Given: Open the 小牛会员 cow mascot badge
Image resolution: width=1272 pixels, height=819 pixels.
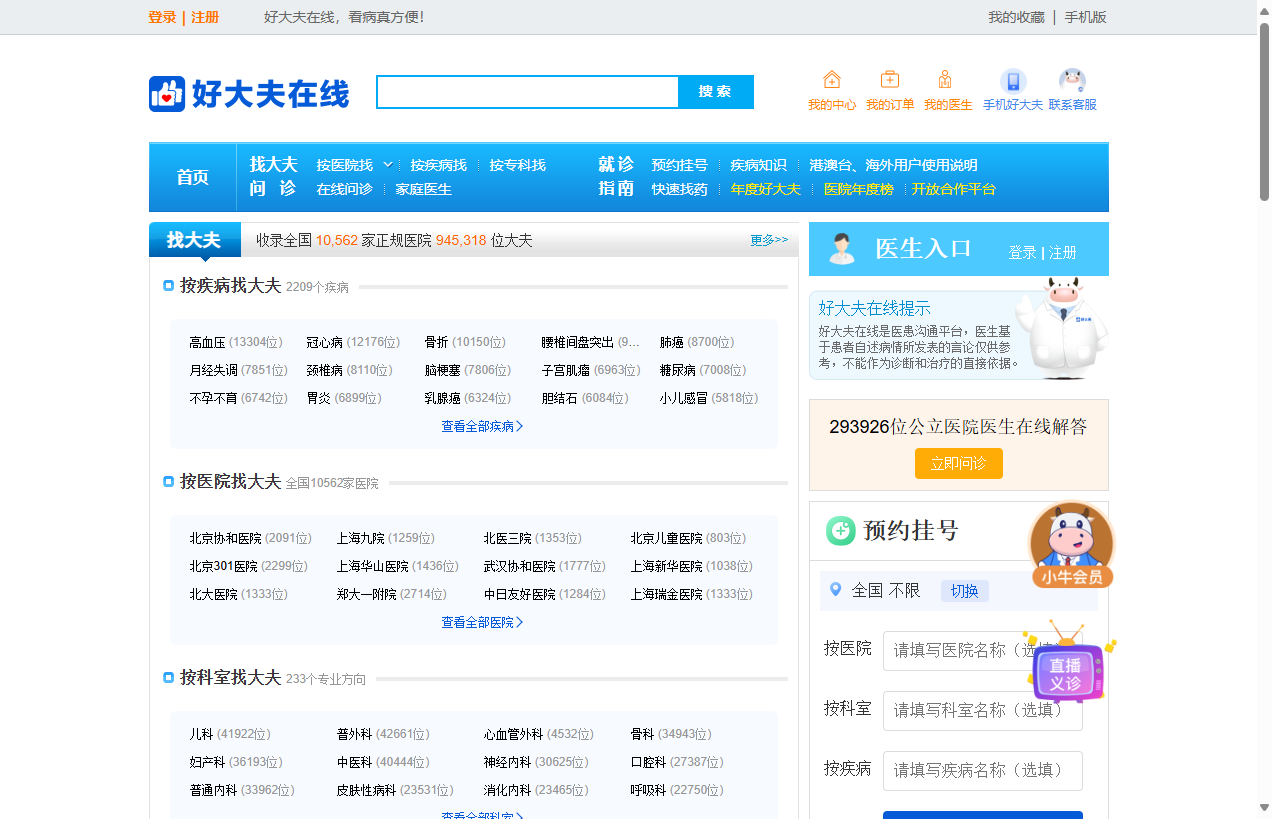Looking at the screenshot, I should point(1072,546).
